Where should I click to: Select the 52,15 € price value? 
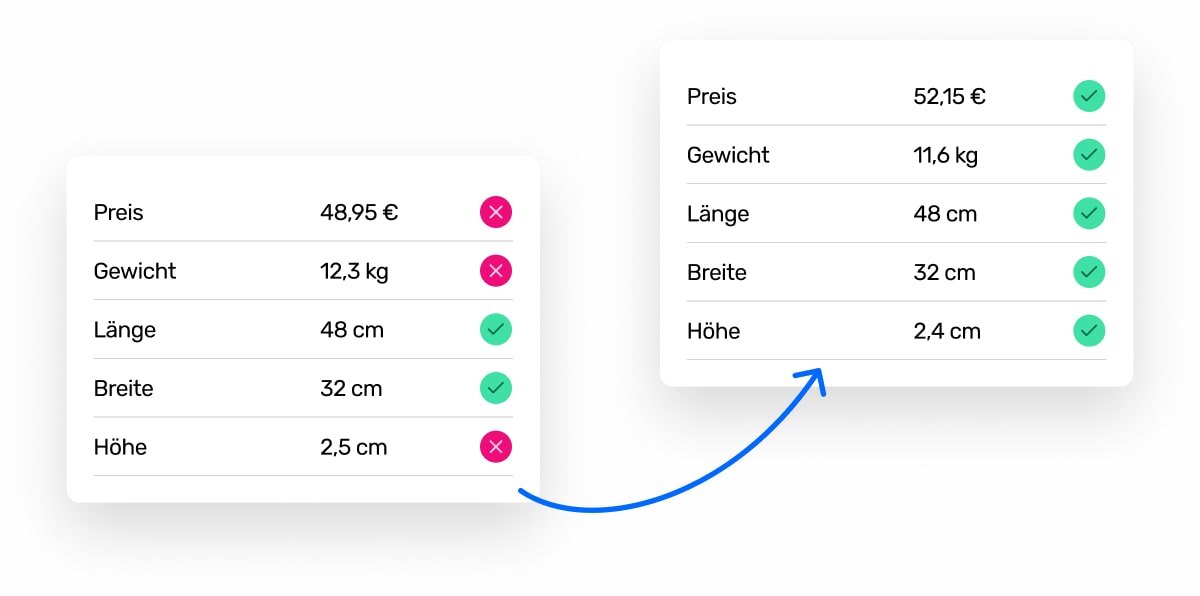pos(950,97)
